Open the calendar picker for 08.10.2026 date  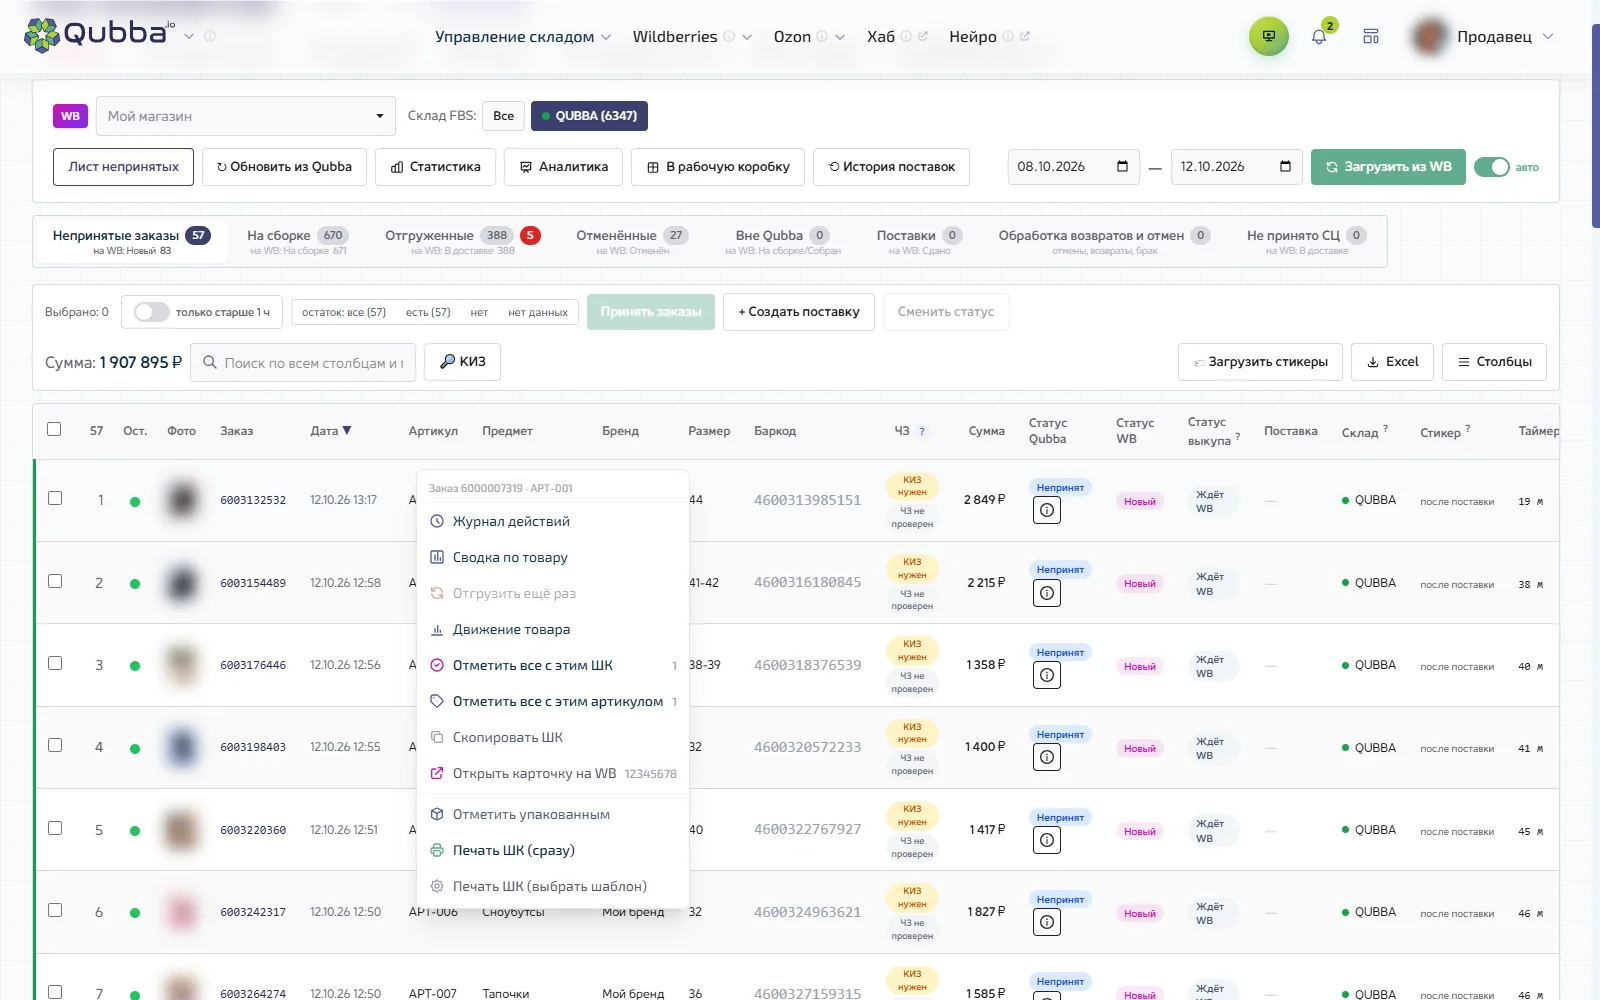1122,166
